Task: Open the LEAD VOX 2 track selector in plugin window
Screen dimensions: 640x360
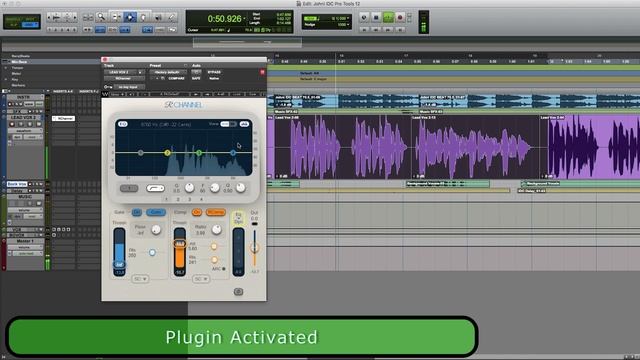Action: tap(124, 72)
